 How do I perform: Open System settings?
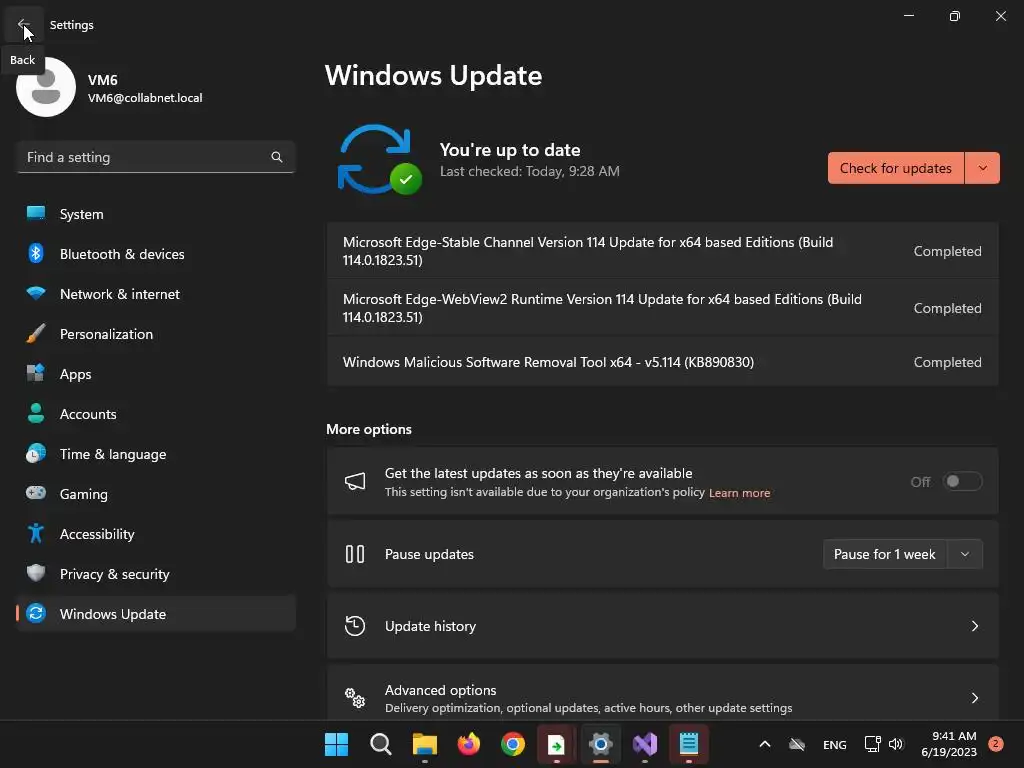click(155, 214)
